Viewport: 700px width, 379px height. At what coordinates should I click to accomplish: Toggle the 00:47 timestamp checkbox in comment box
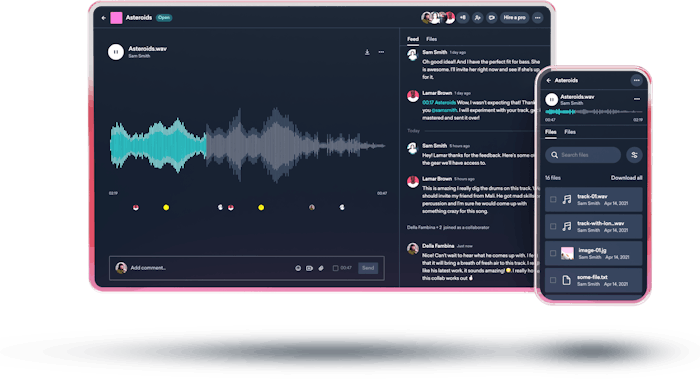(335, 268)
